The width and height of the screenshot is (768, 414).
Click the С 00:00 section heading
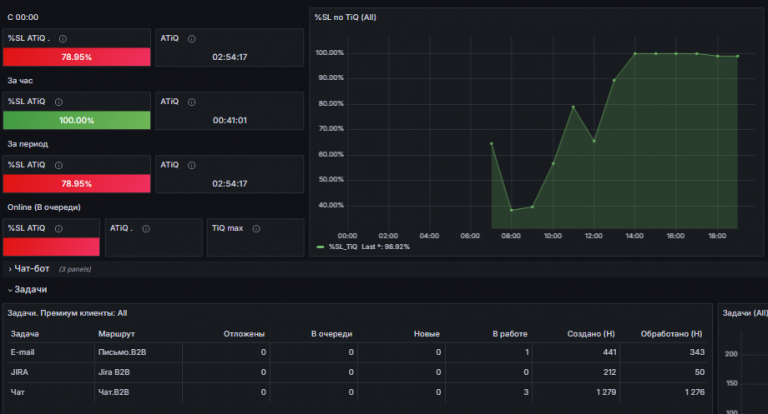(x=23, y=17)
